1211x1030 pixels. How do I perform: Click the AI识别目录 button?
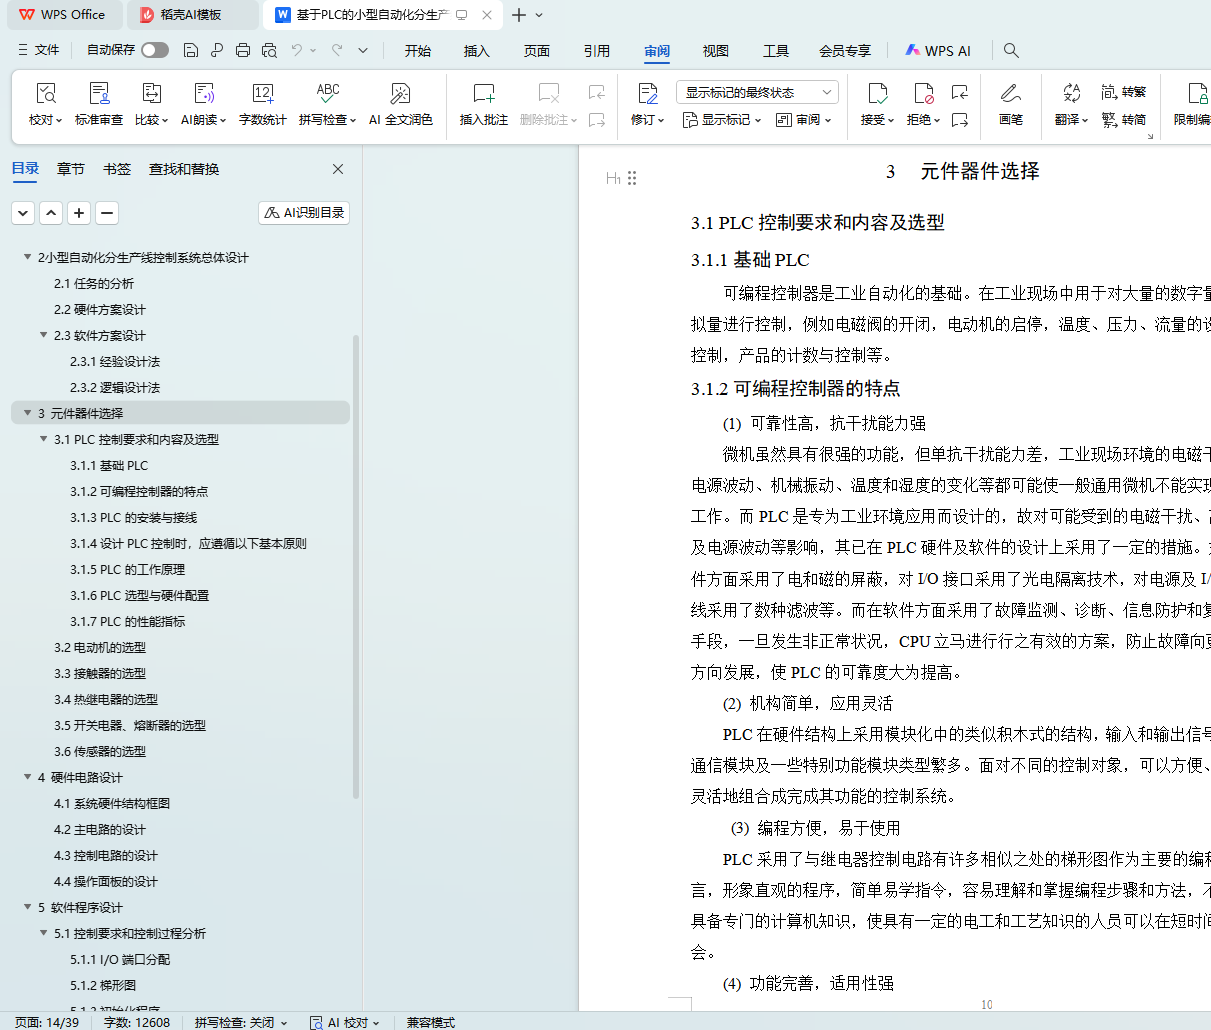[x=304, y=213]
